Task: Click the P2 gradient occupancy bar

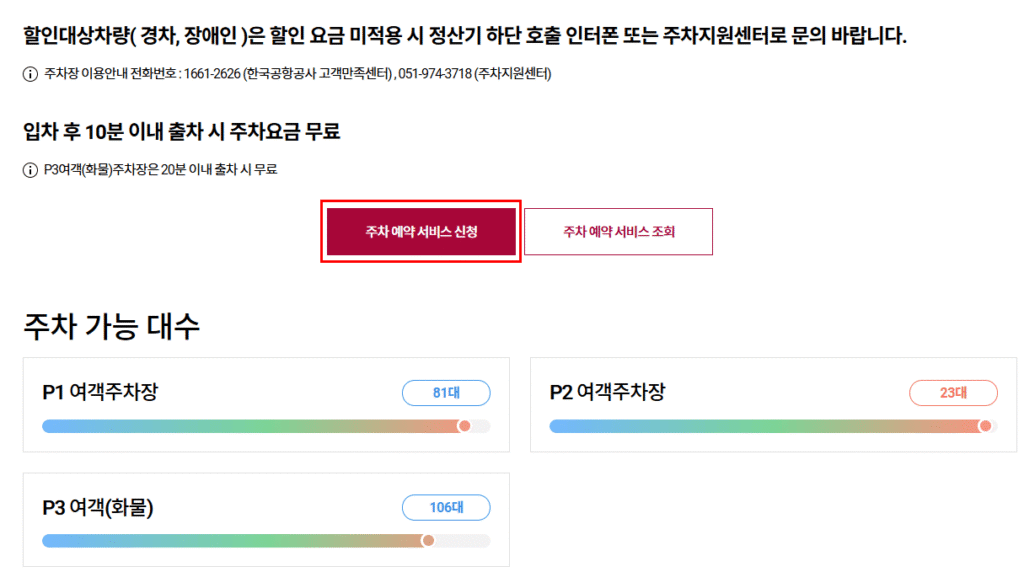Action: (x=760, y=426)
